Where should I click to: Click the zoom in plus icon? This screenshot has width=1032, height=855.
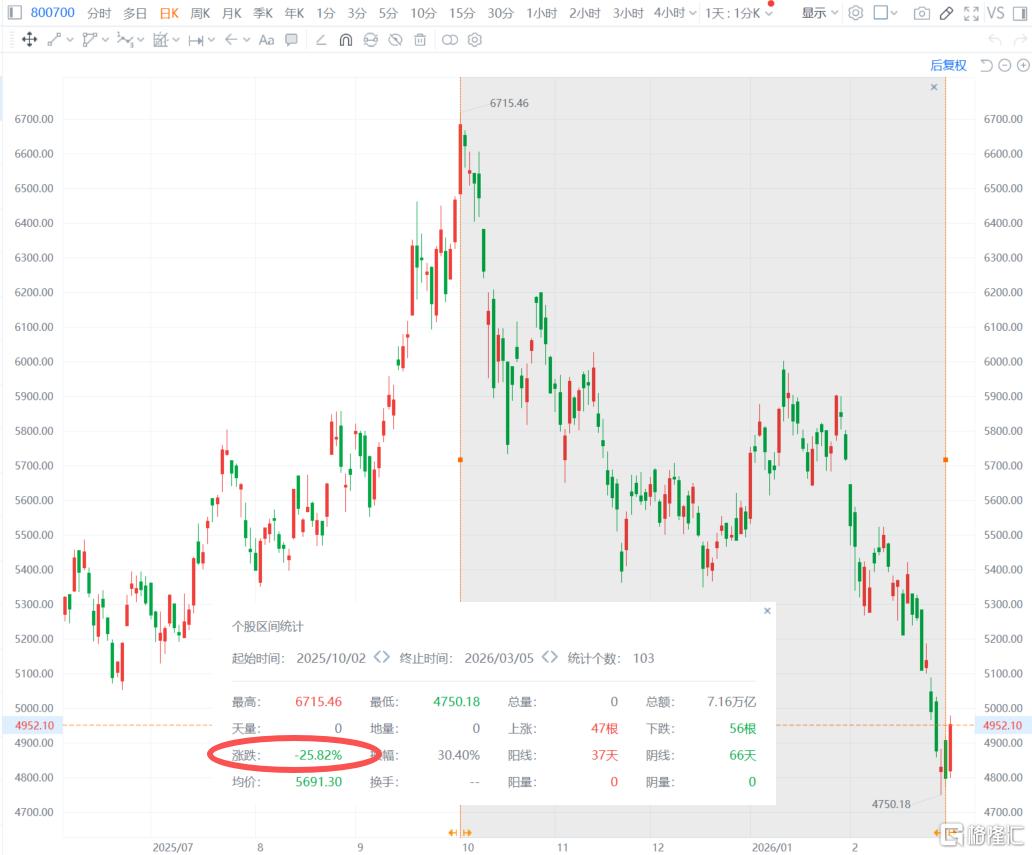click(x=1023, y=65)
